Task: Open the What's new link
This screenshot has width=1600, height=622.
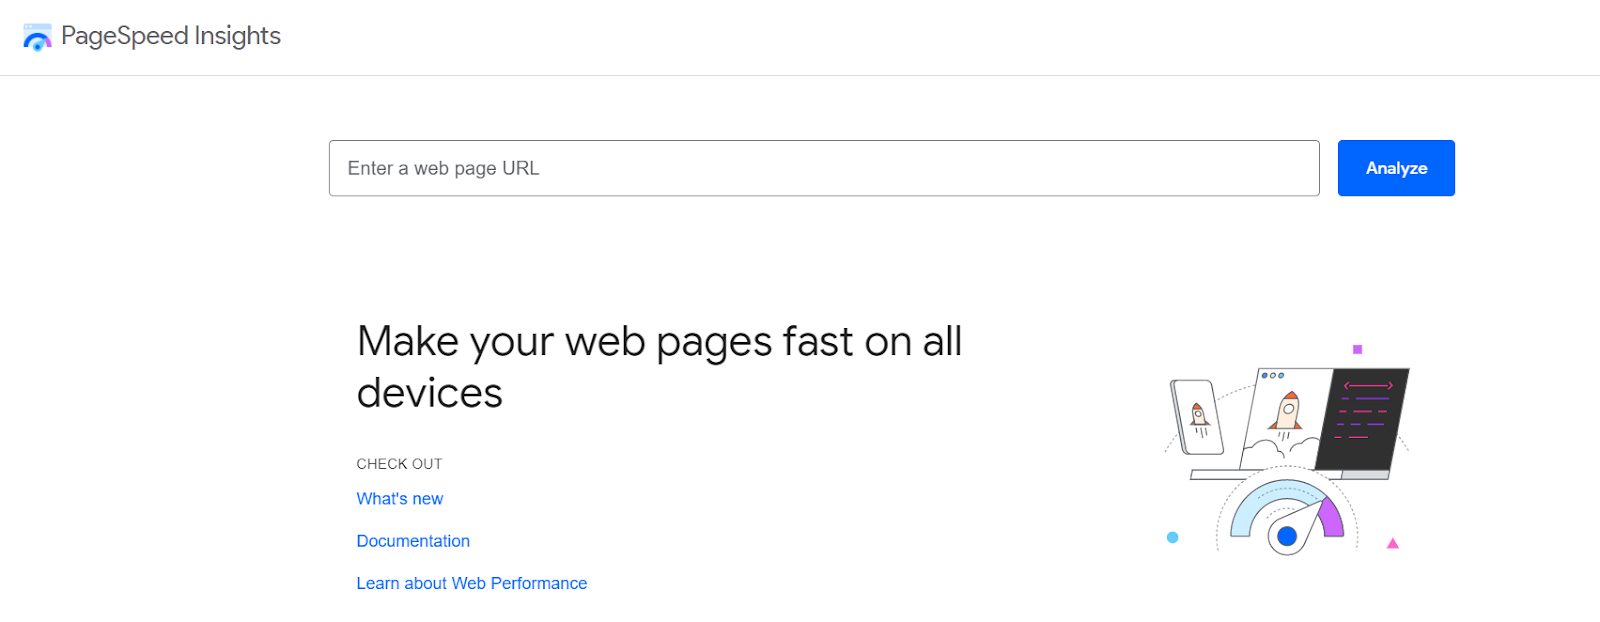Action: click(399, 499)
